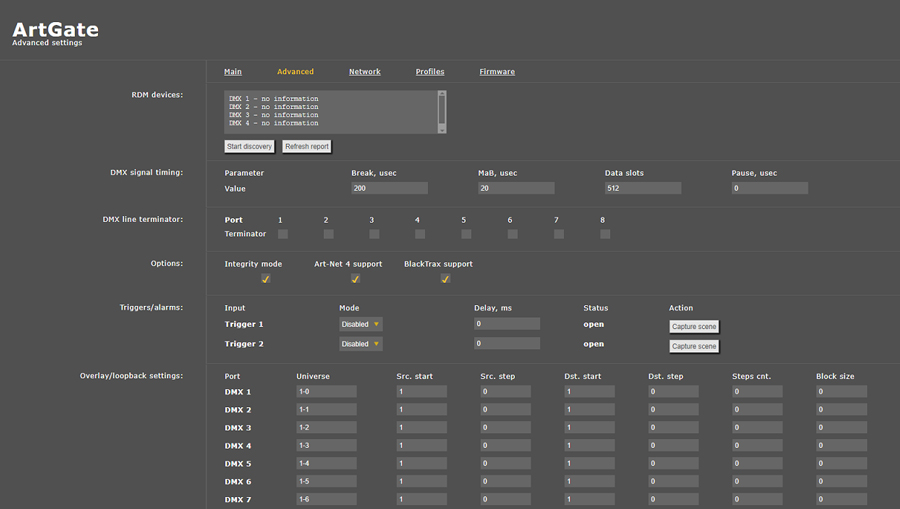Click DMX 6 Dst. start field
Screen dimensions: 900x509
click(589, 481)
